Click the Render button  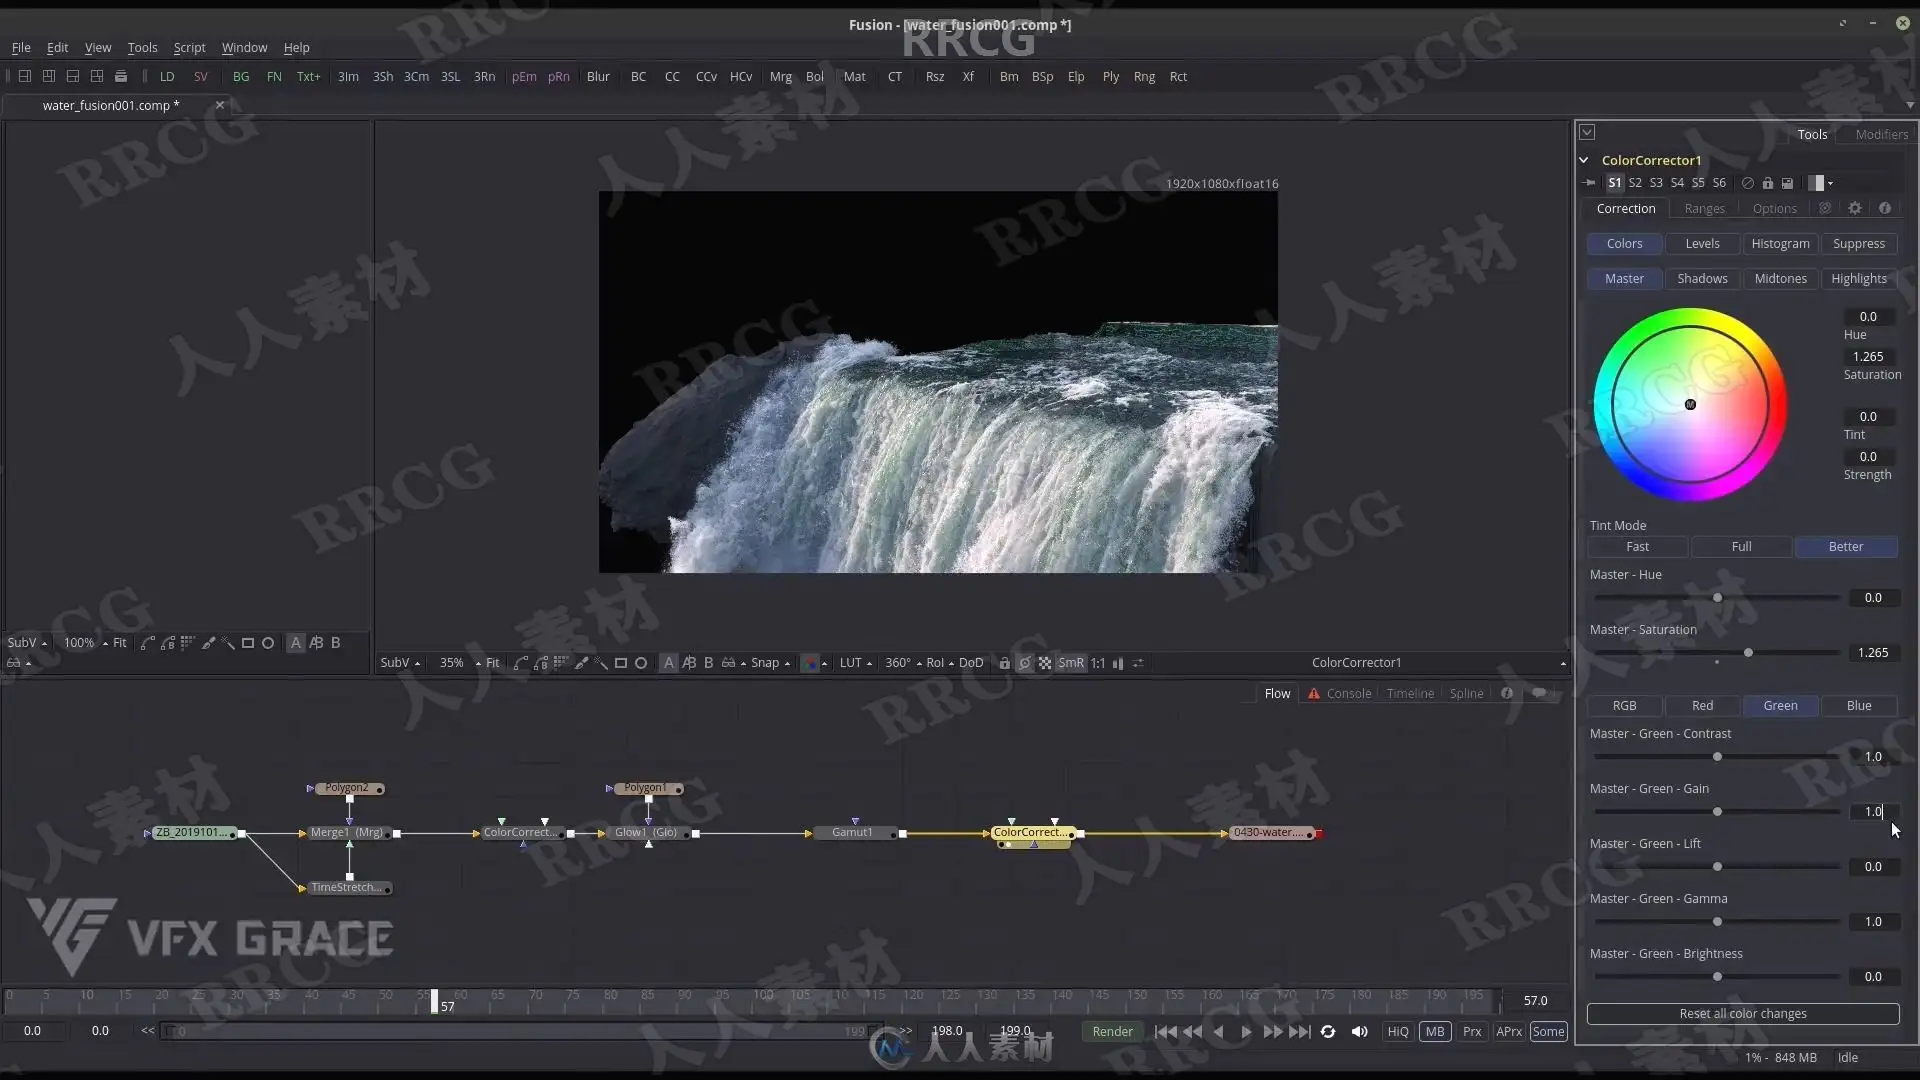pos(1112,1032)
